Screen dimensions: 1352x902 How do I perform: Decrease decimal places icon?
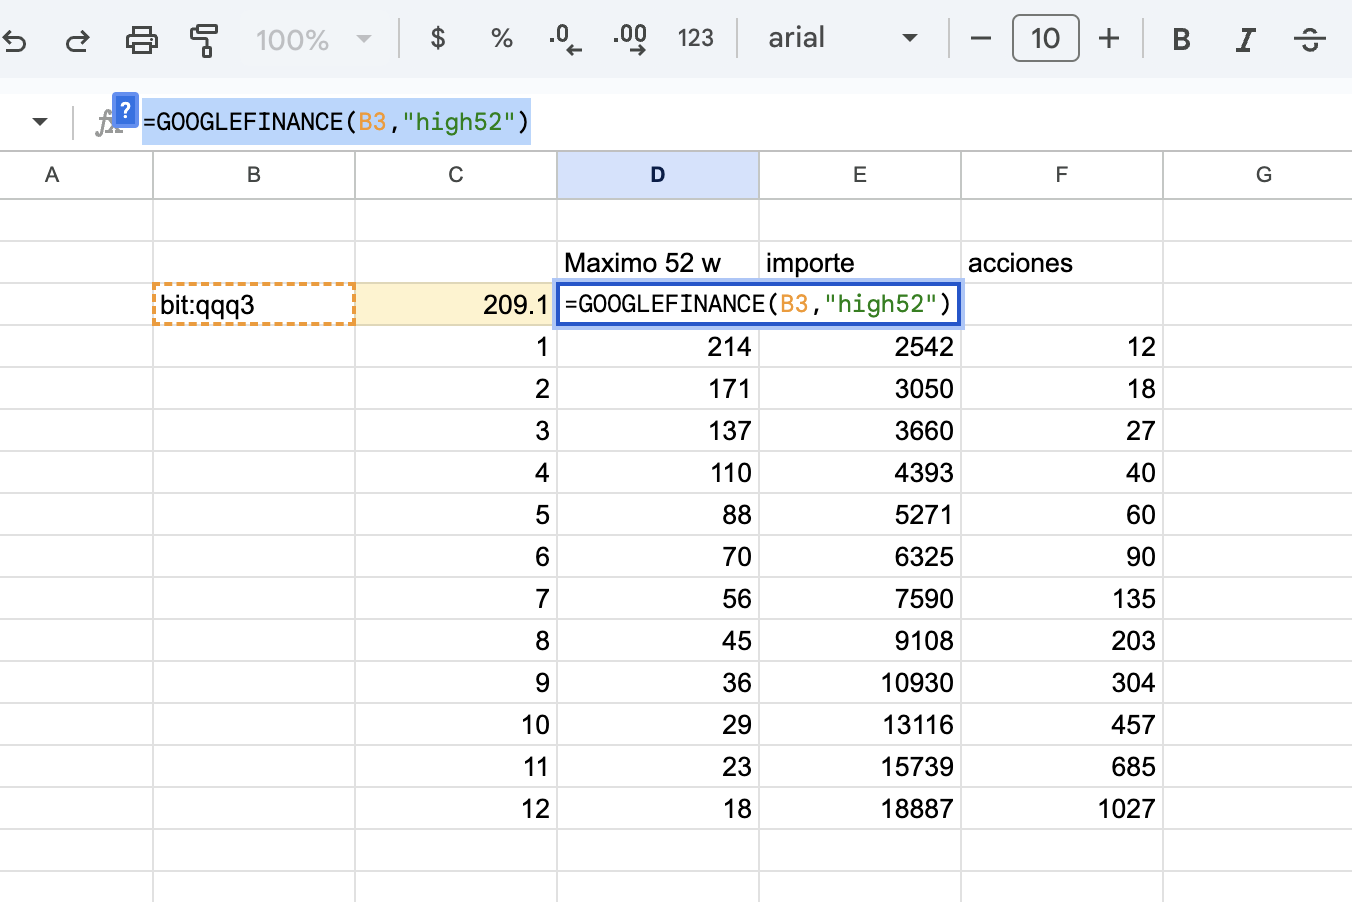[x=565, y=39]
